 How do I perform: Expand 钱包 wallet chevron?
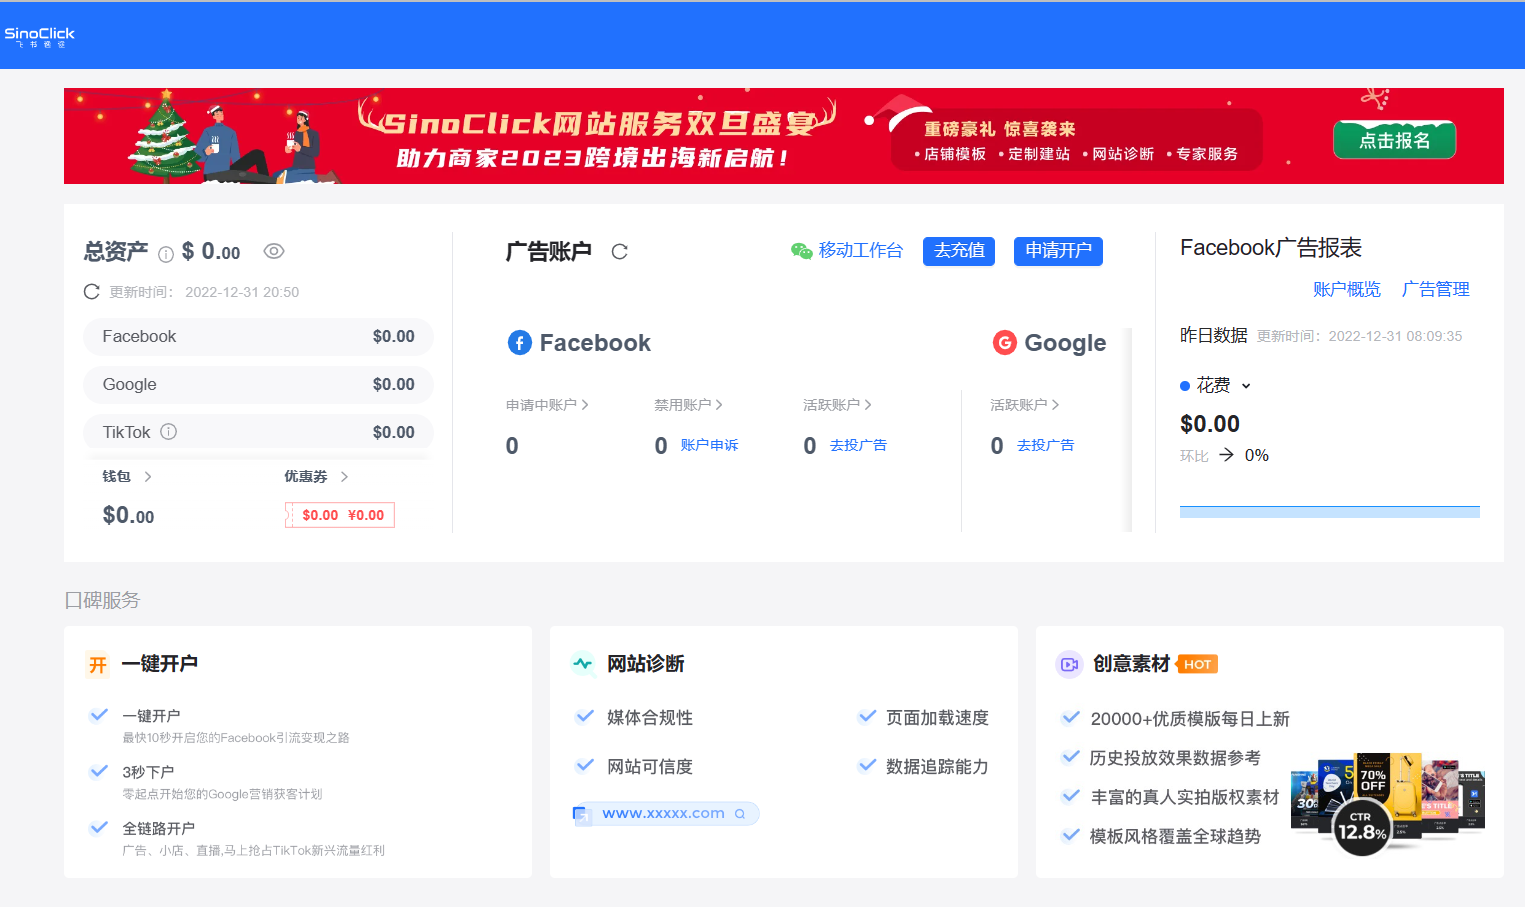148,477
